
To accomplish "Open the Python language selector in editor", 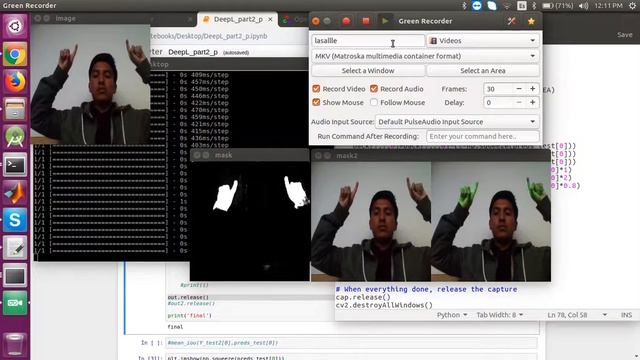I will (x=452, y=315).
